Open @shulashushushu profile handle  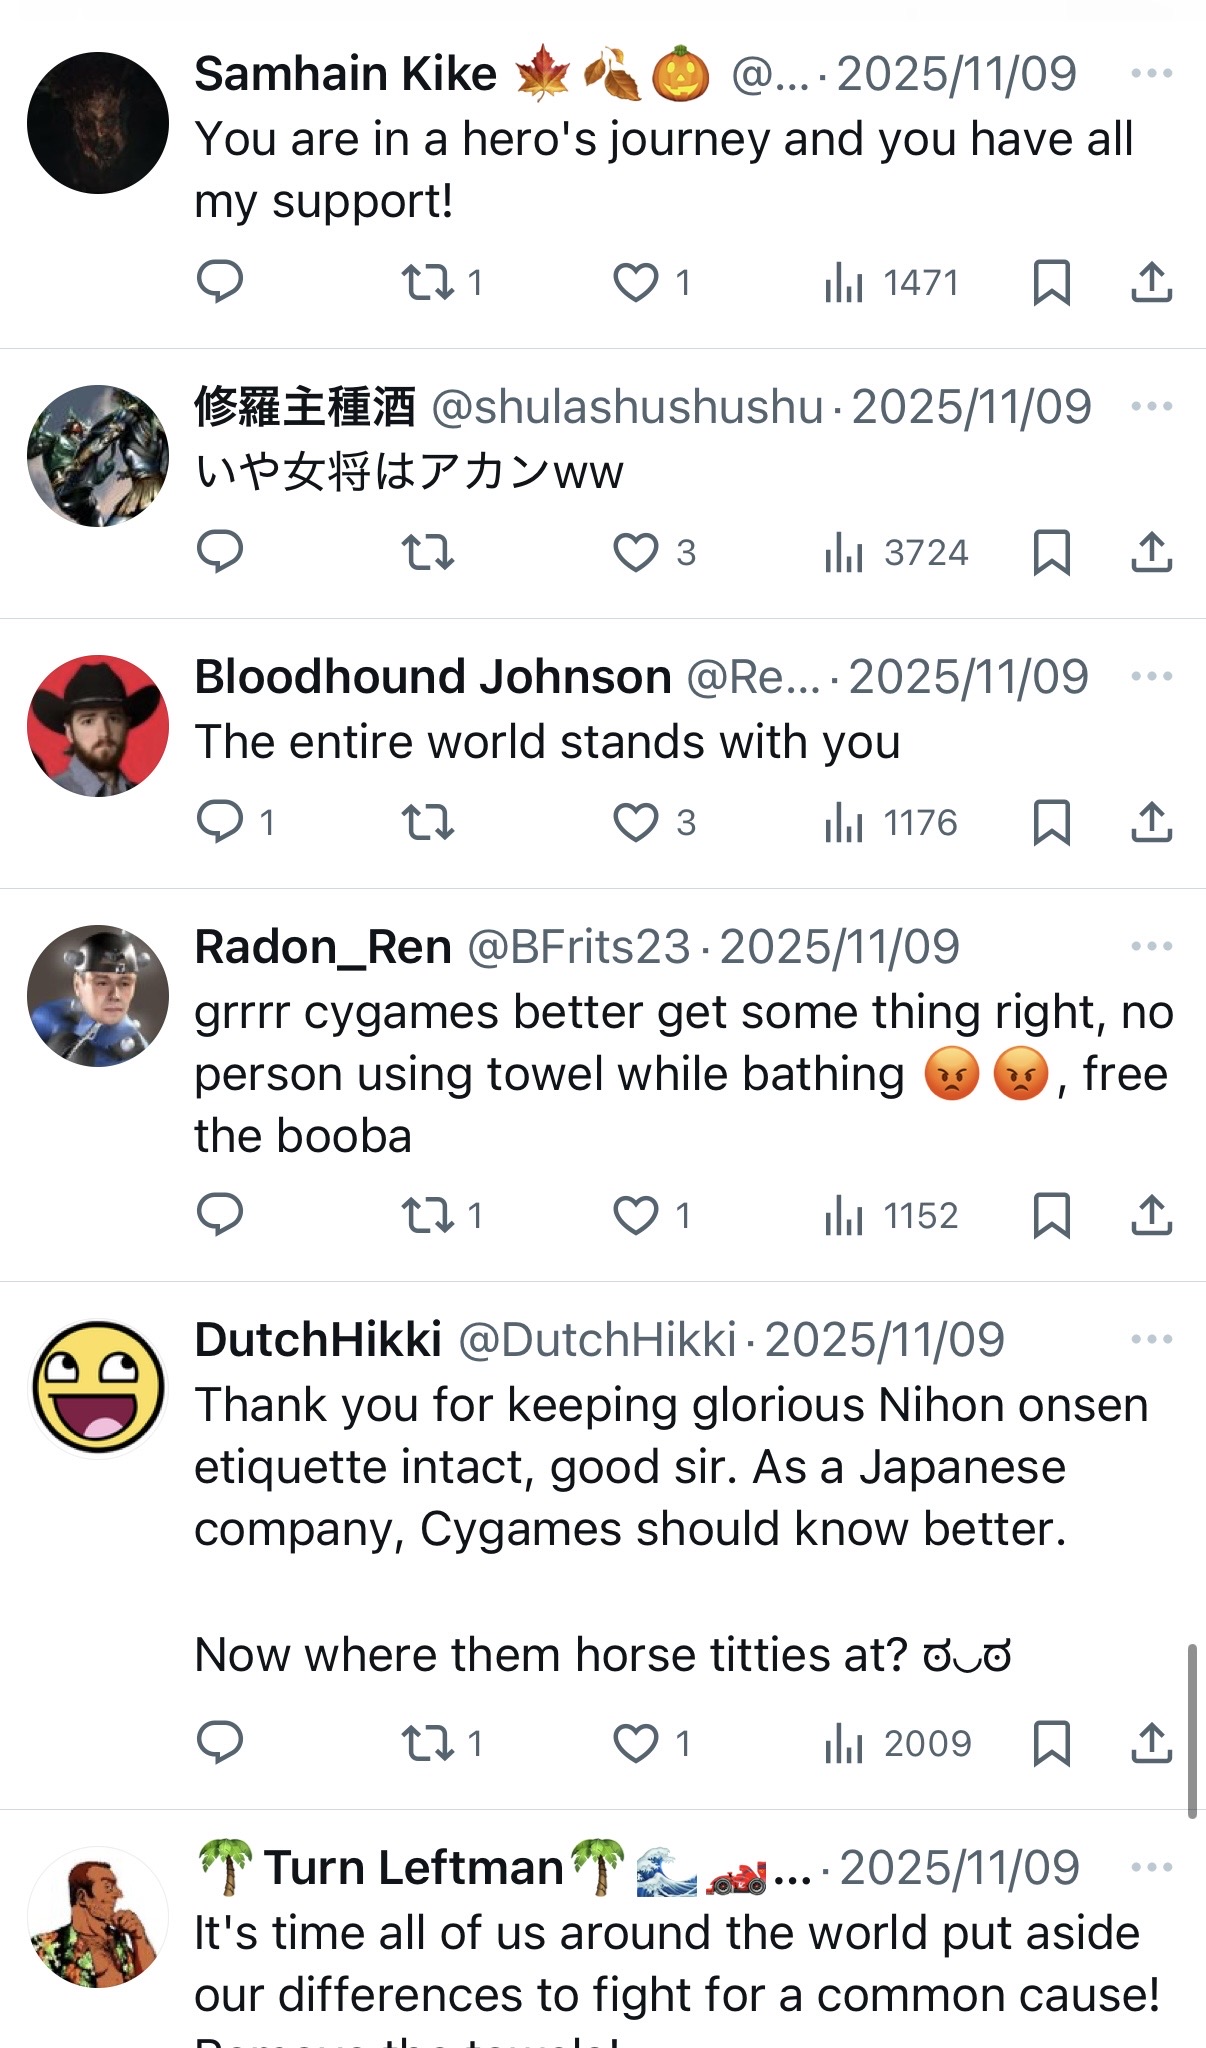tap(627, 407)
